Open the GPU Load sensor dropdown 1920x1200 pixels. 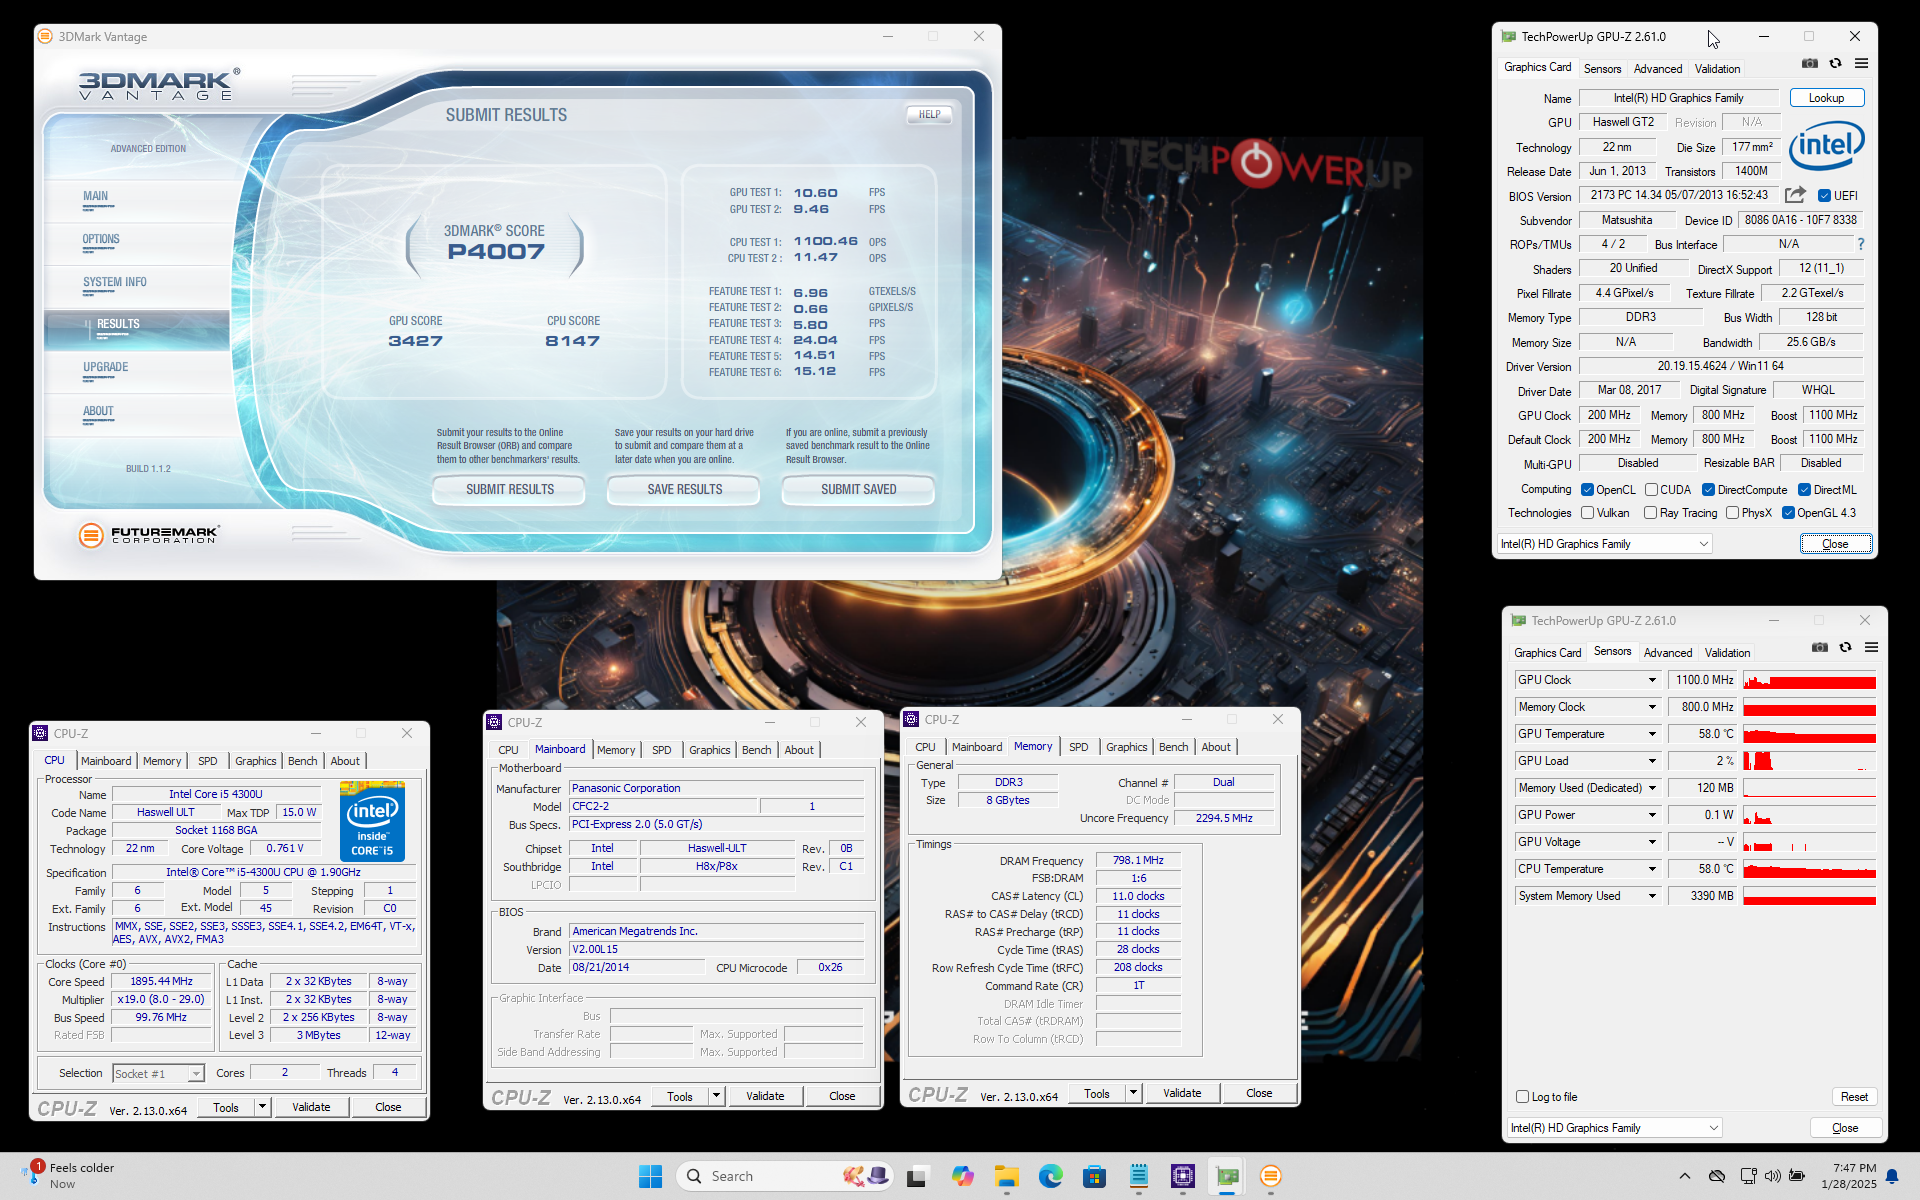tap(1652, 761)
